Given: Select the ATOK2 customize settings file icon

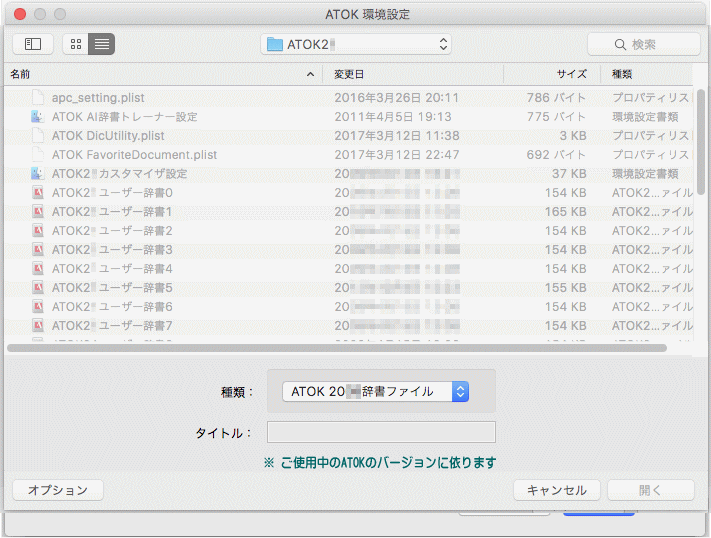Looking at the screenshot, I should [x=38, y=174].
